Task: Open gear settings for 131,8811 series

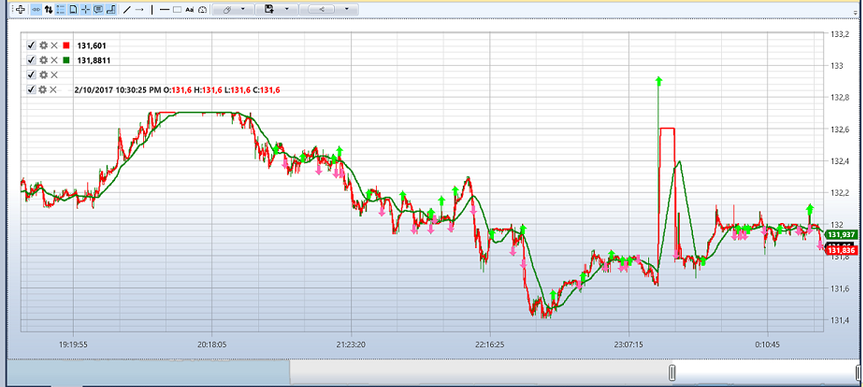Action: 43,61
